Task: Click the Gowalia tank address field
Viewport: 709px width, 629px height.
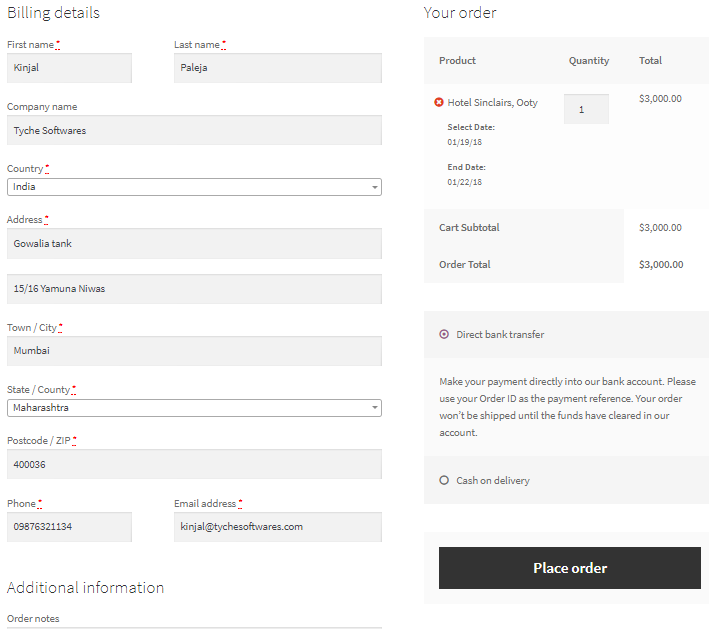Action: click(x=194, y=244)
